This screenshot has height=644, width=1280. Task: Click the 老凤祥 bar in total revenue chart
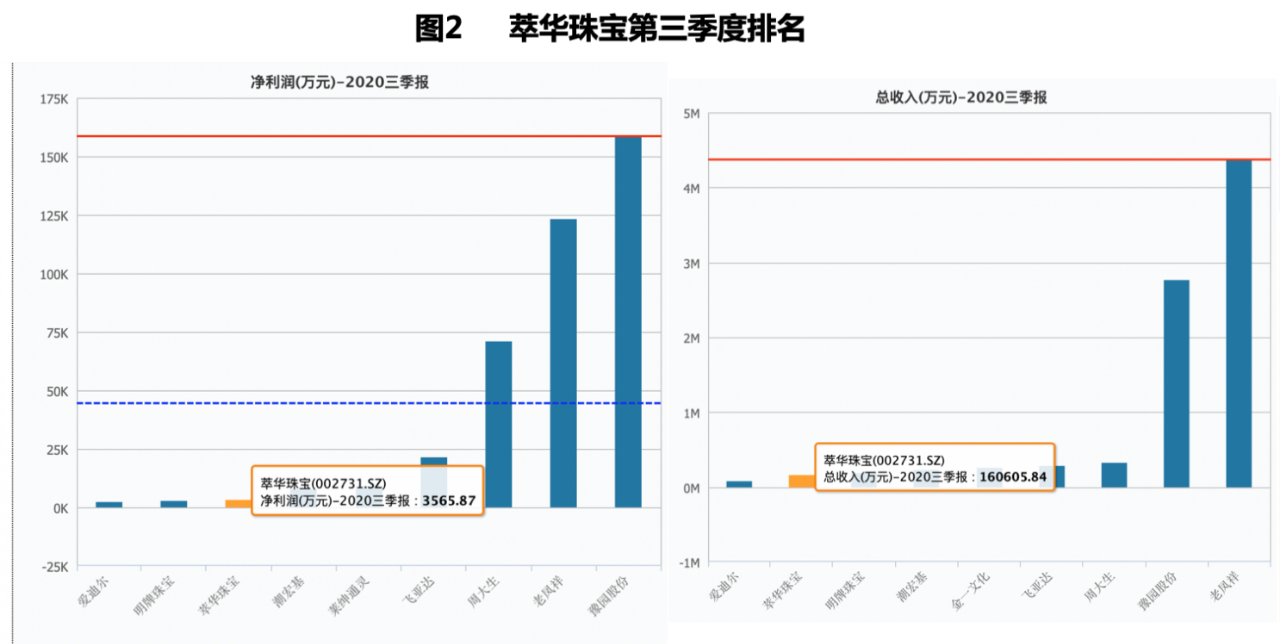(1238, 323)
